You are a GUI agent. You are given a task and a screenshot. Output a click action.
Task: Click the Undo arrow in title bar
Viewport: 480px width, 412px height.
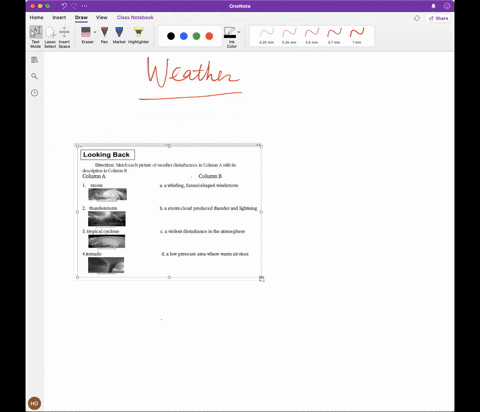pyautogui.click(x=64, y=6)
